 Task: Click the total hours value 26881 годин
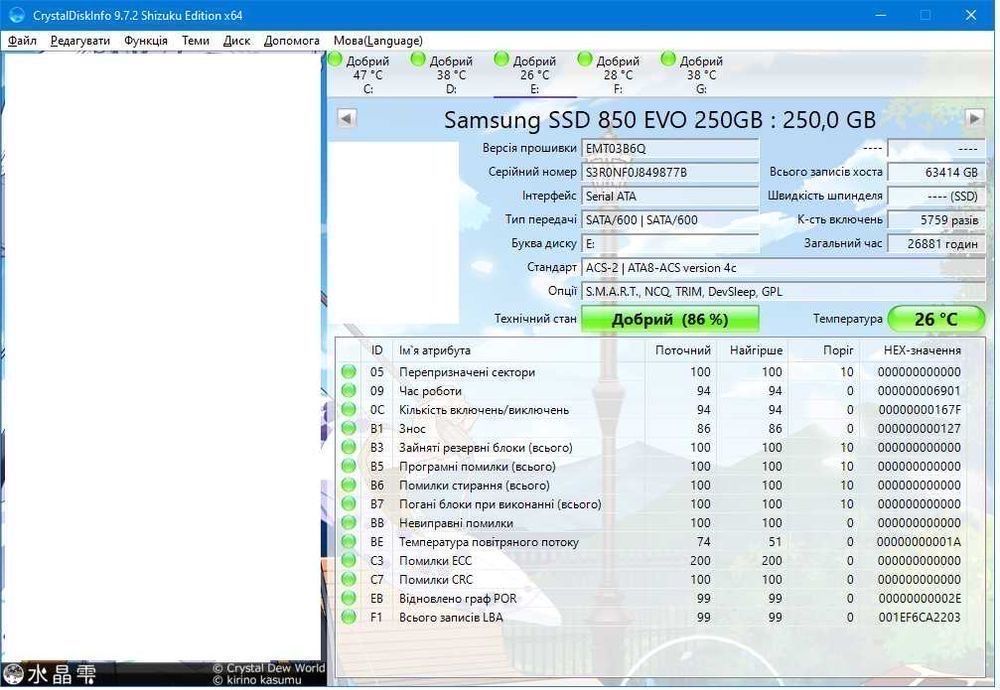tap(936, 244)
